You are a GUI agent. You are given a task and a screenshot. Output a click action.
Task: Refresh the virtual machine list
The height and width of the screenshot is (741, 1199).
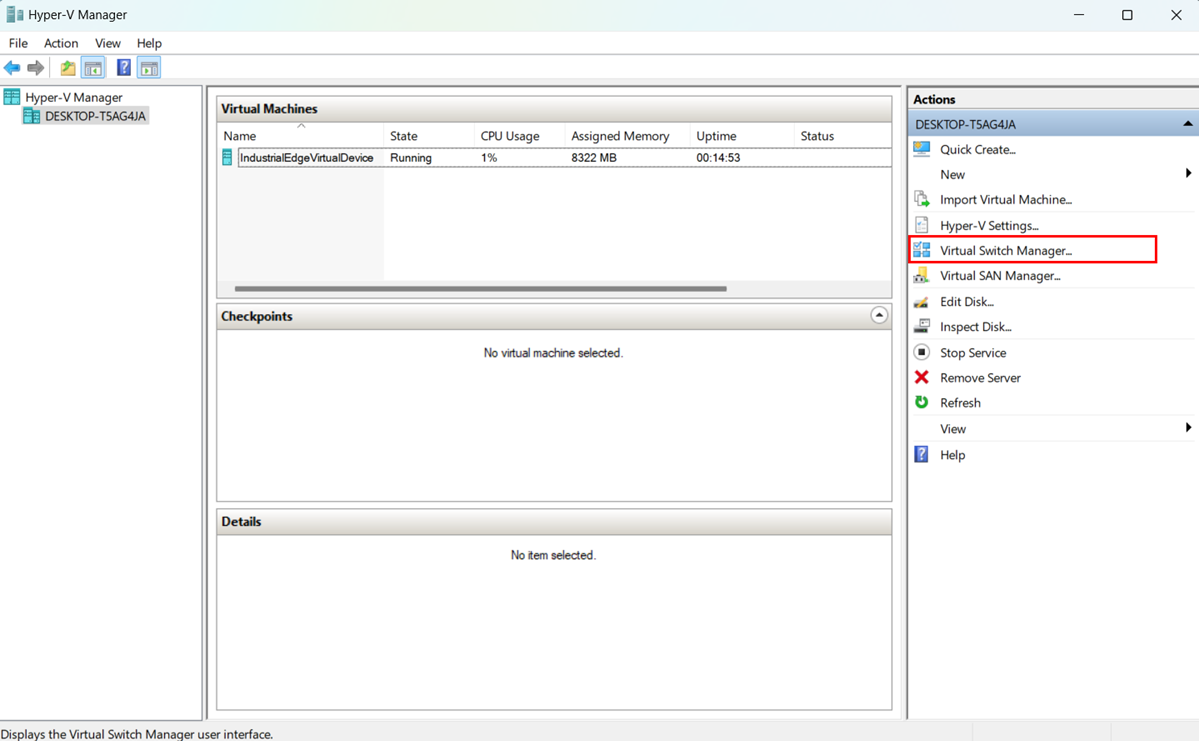pyautogui.click(x=960, y=402)
